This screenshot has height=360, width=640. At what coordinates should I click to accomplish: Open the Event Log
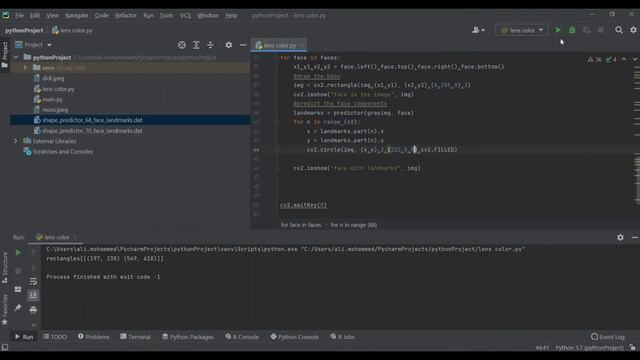tap(608, 337)
